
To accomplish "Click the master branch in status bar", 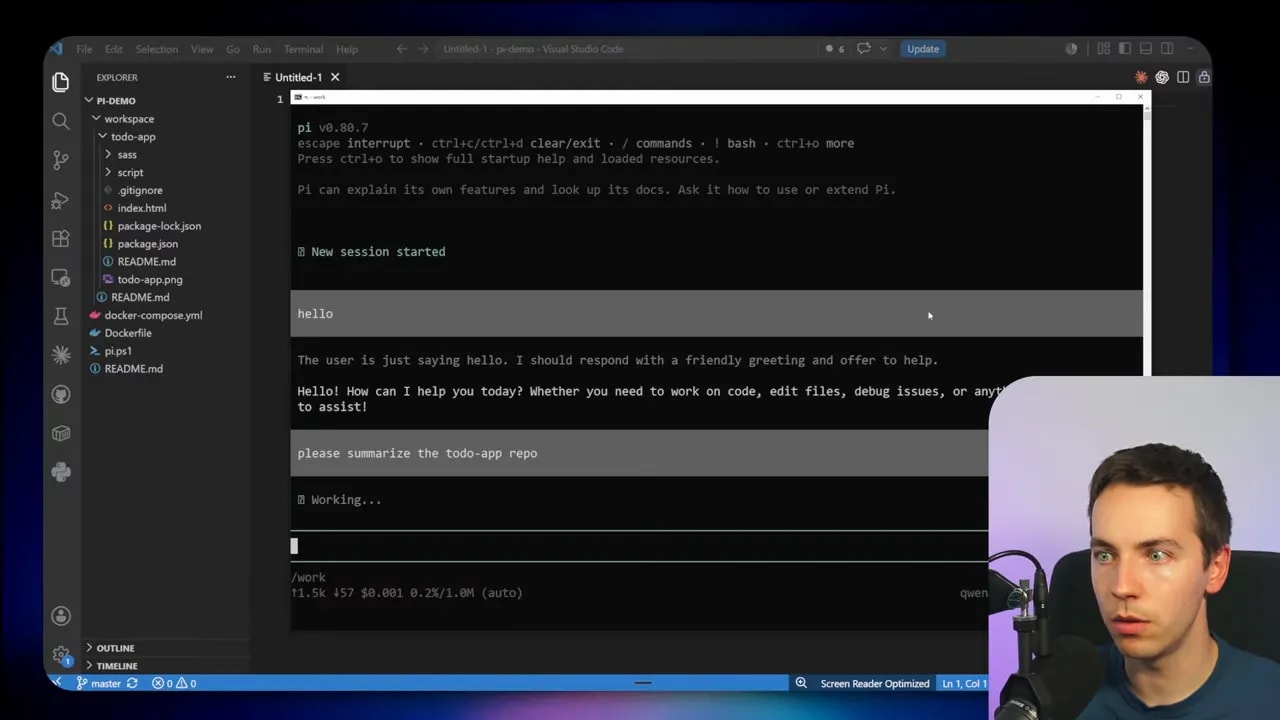I will coord(99,684).
